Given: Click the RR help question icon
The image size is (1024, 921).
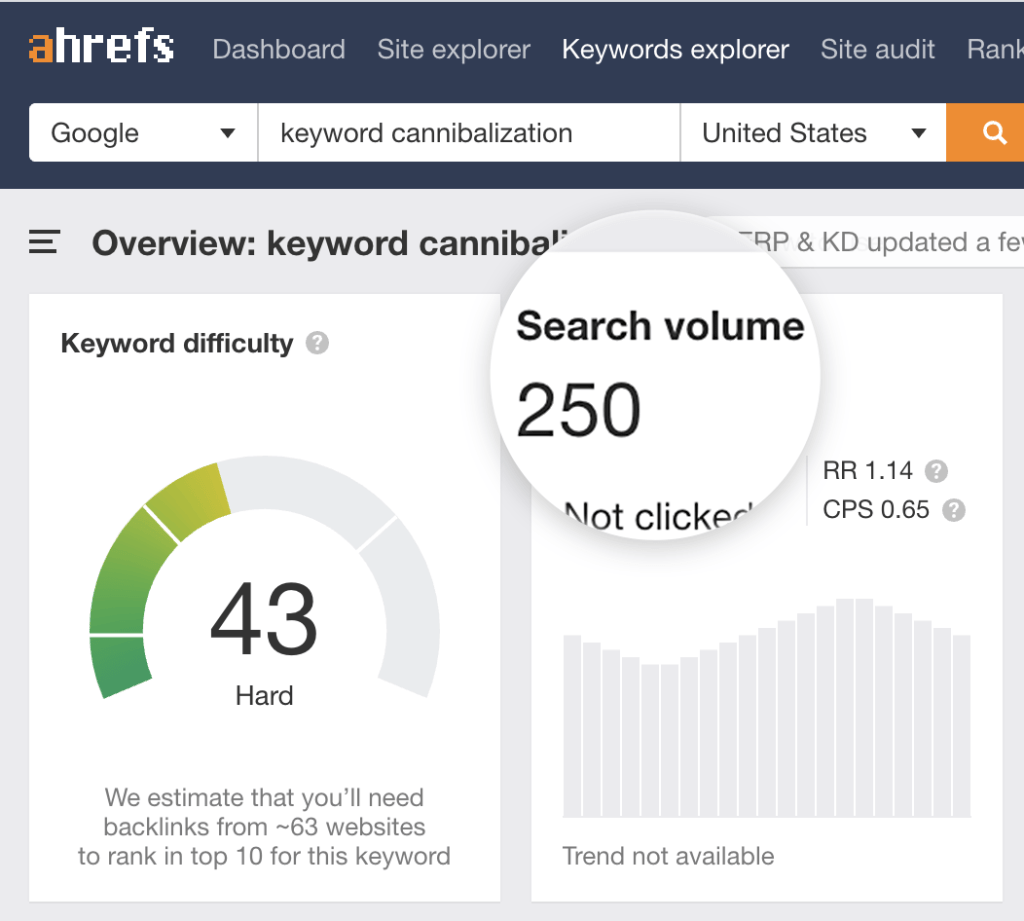Looking at the screenshot, I should pos(936,471).
